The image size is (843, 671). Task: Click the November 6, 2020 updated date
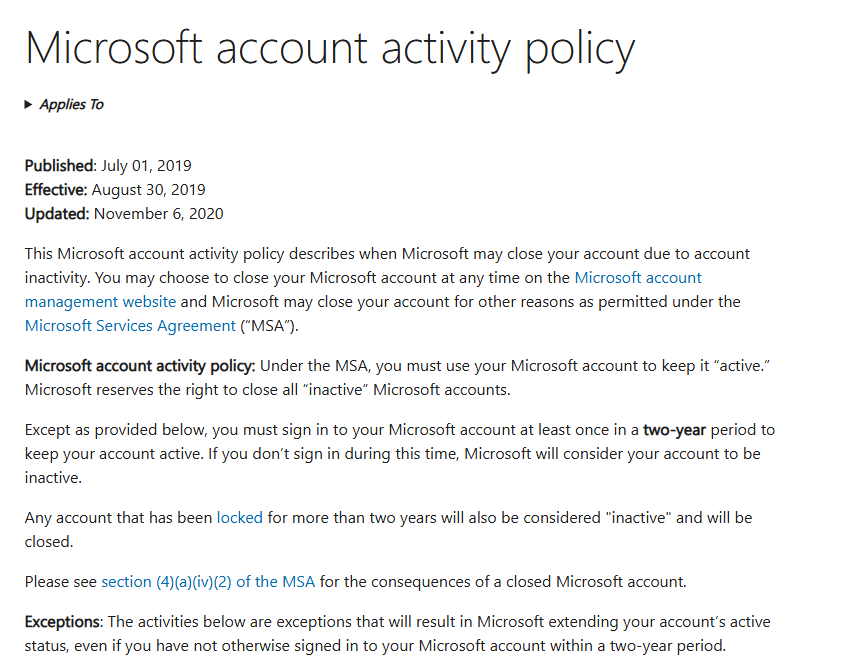159,214
